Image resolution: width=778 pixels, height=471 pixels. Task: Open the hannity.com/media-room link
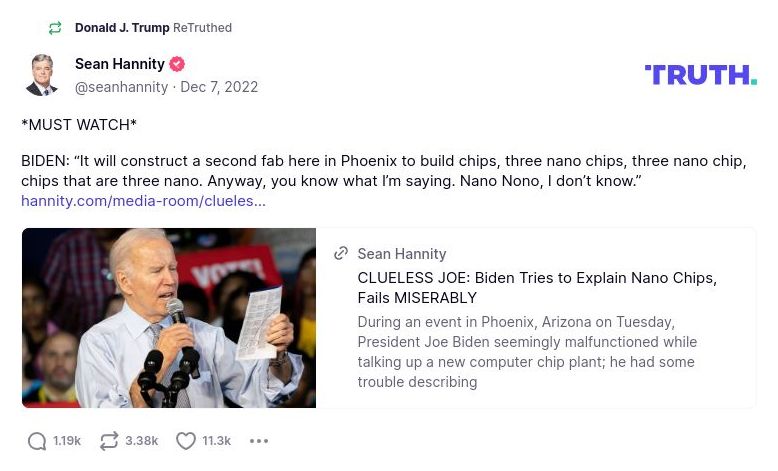click(x=143, y=201)
